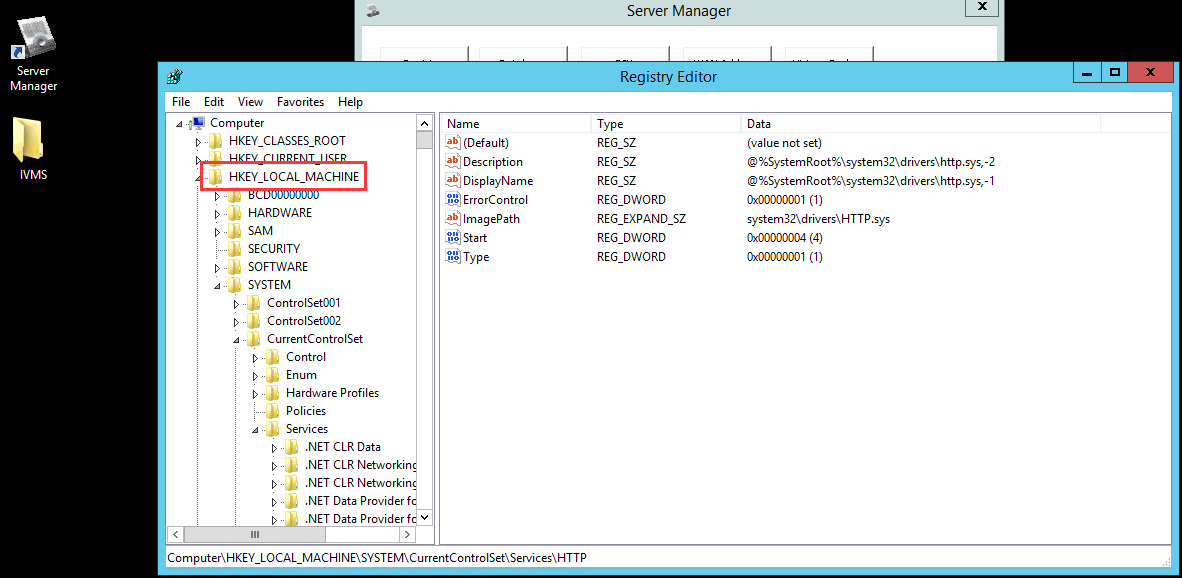Click the '0x00000004 (4)' Start data value

tap(785, 237)
